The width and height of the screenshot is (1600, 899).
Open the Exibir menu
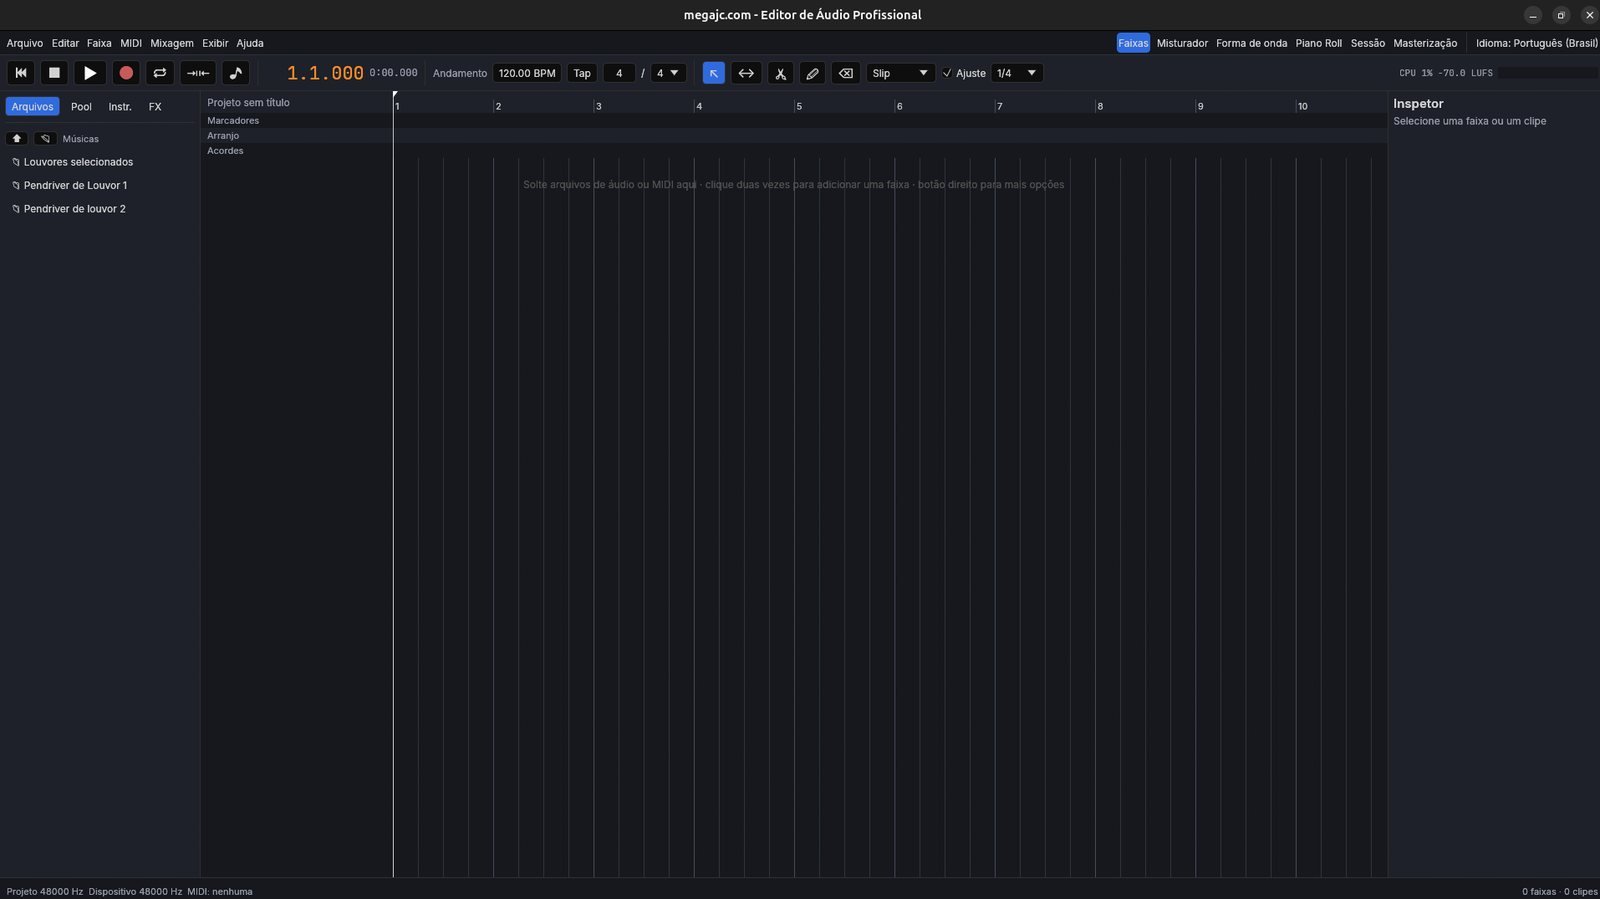215,43
